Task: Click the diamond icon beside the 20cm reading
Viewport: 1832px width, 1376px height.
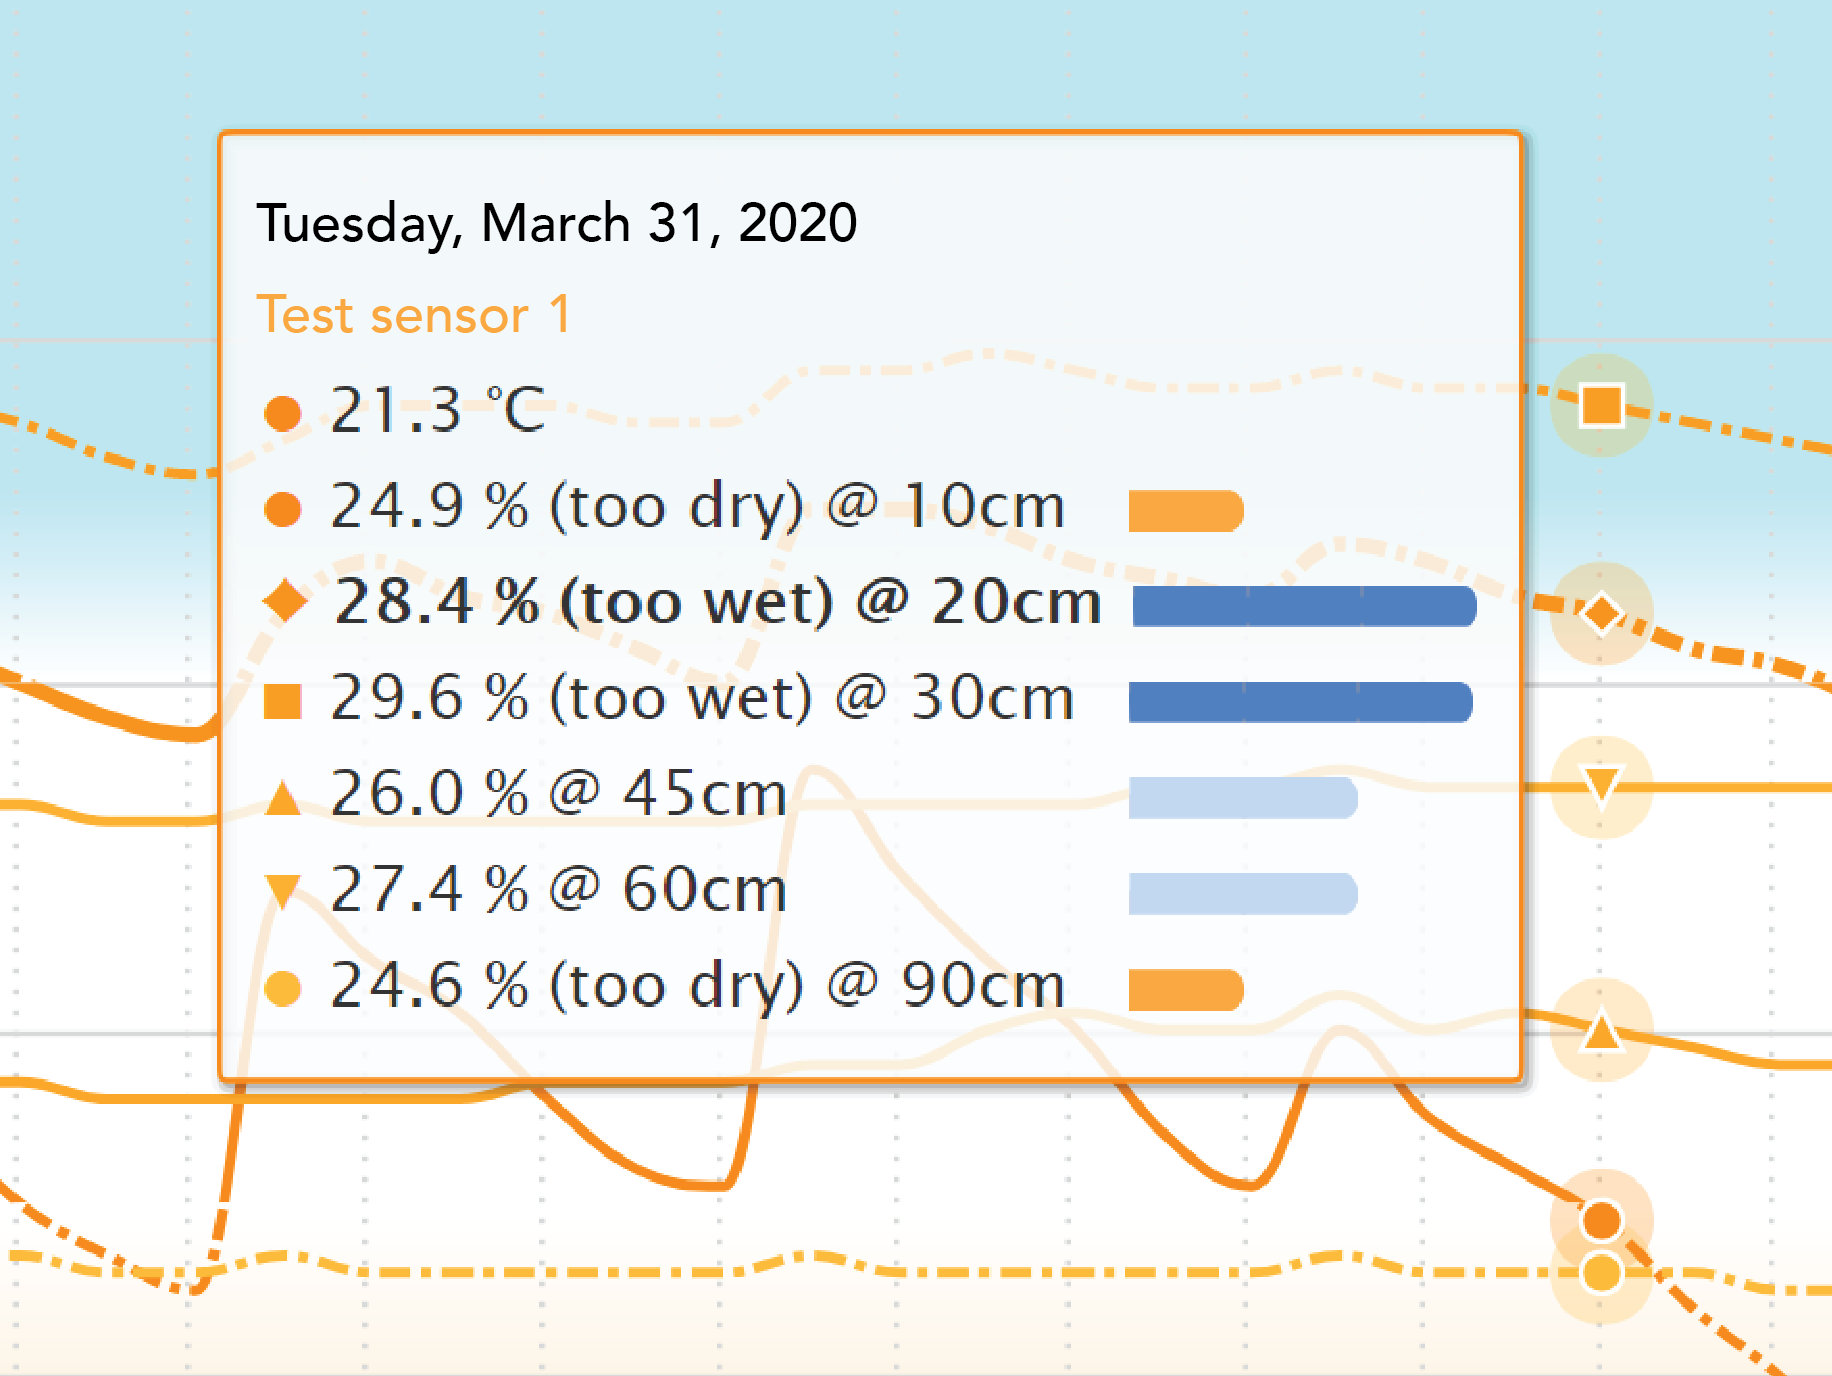Action: [285, 602]
